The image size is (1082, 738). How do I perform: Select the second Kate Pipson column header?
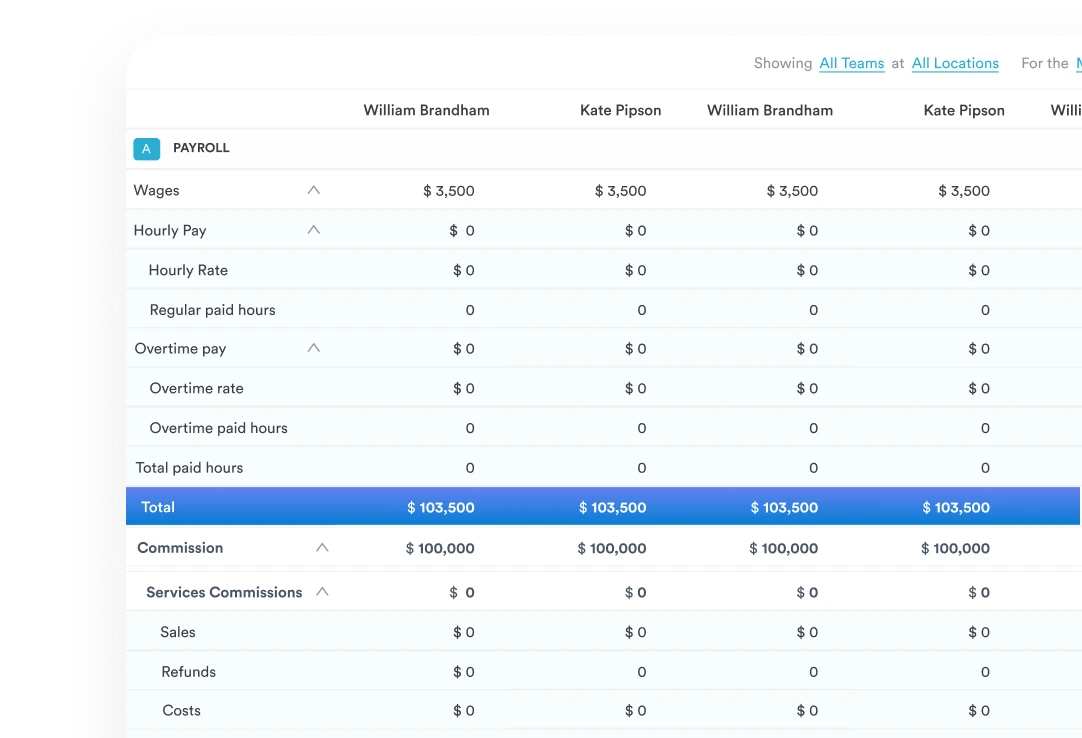coord(963,110)
